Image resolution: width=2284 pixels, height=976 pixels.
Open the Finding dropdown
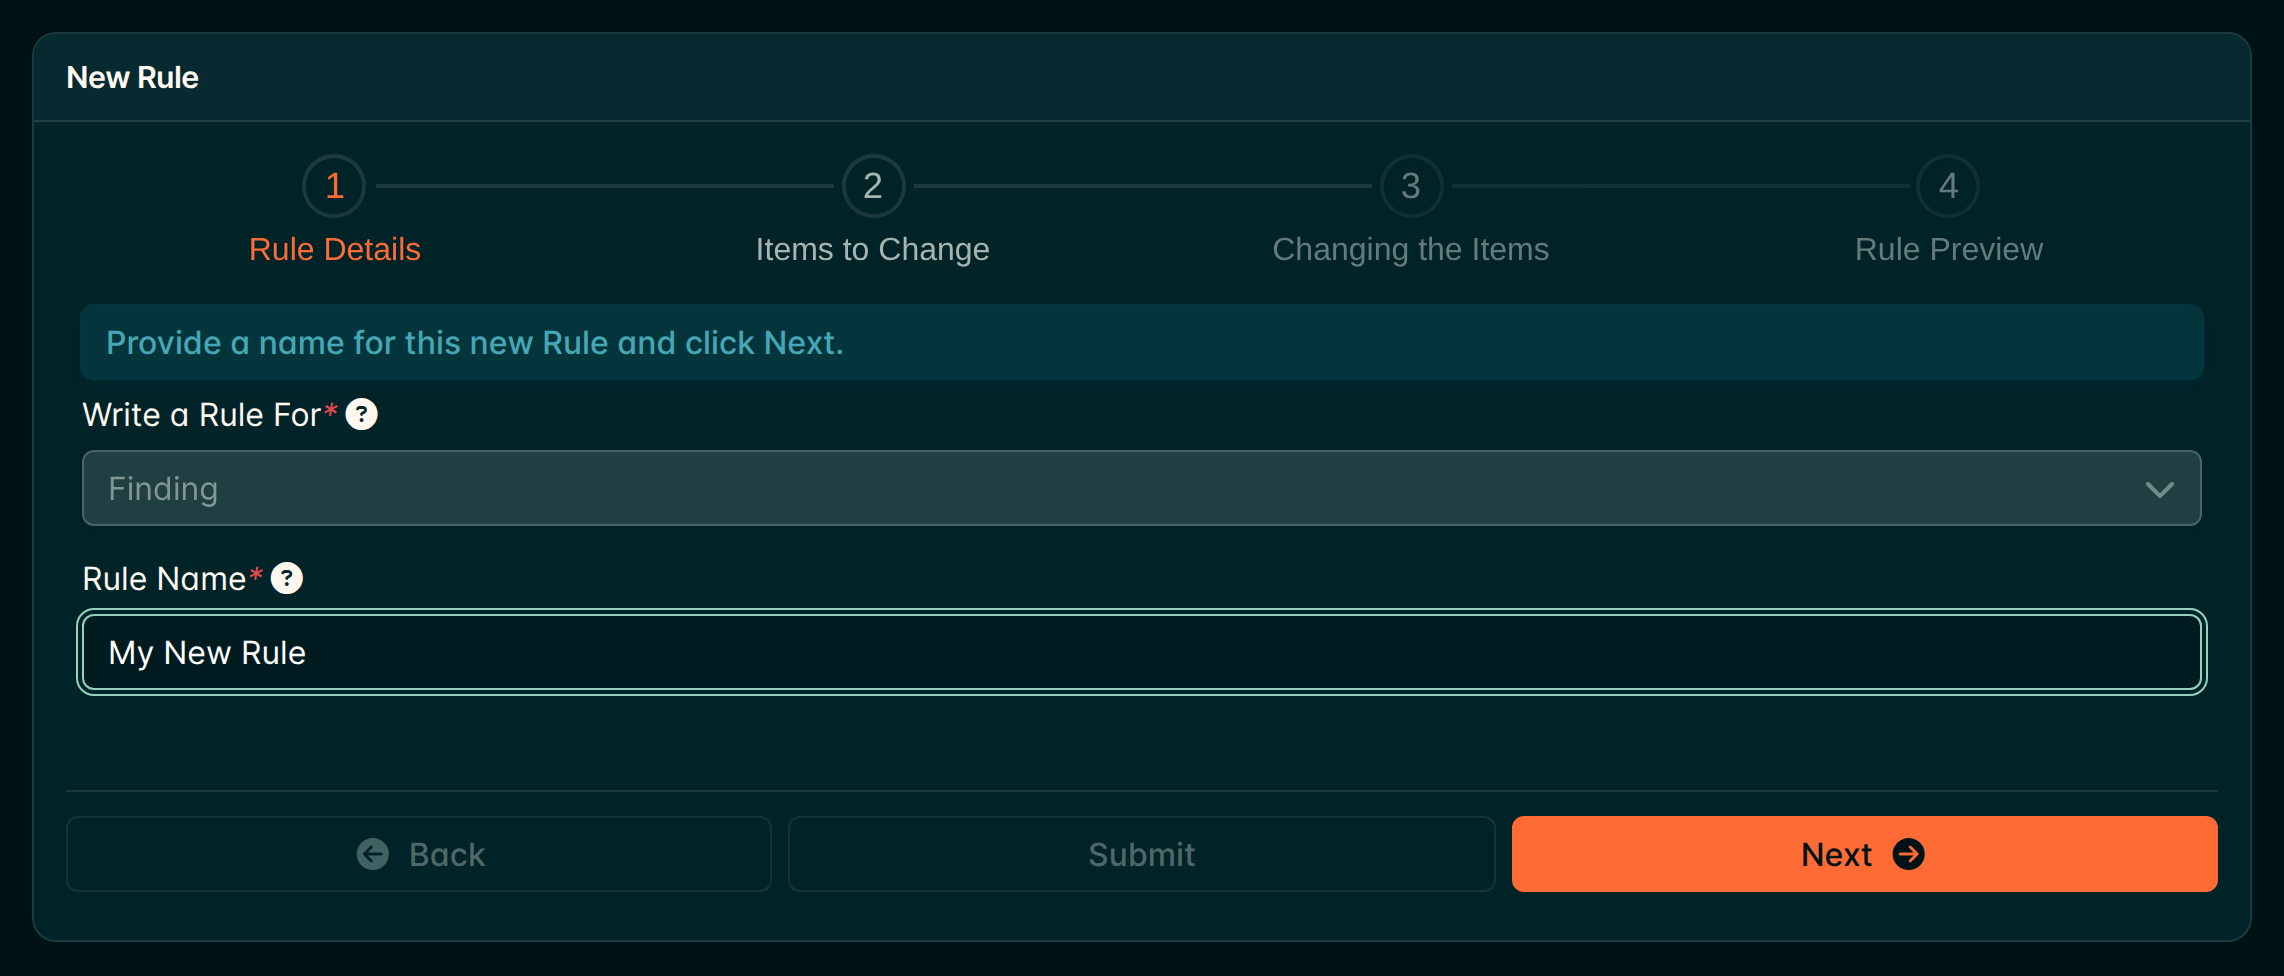pos(1141,488)
